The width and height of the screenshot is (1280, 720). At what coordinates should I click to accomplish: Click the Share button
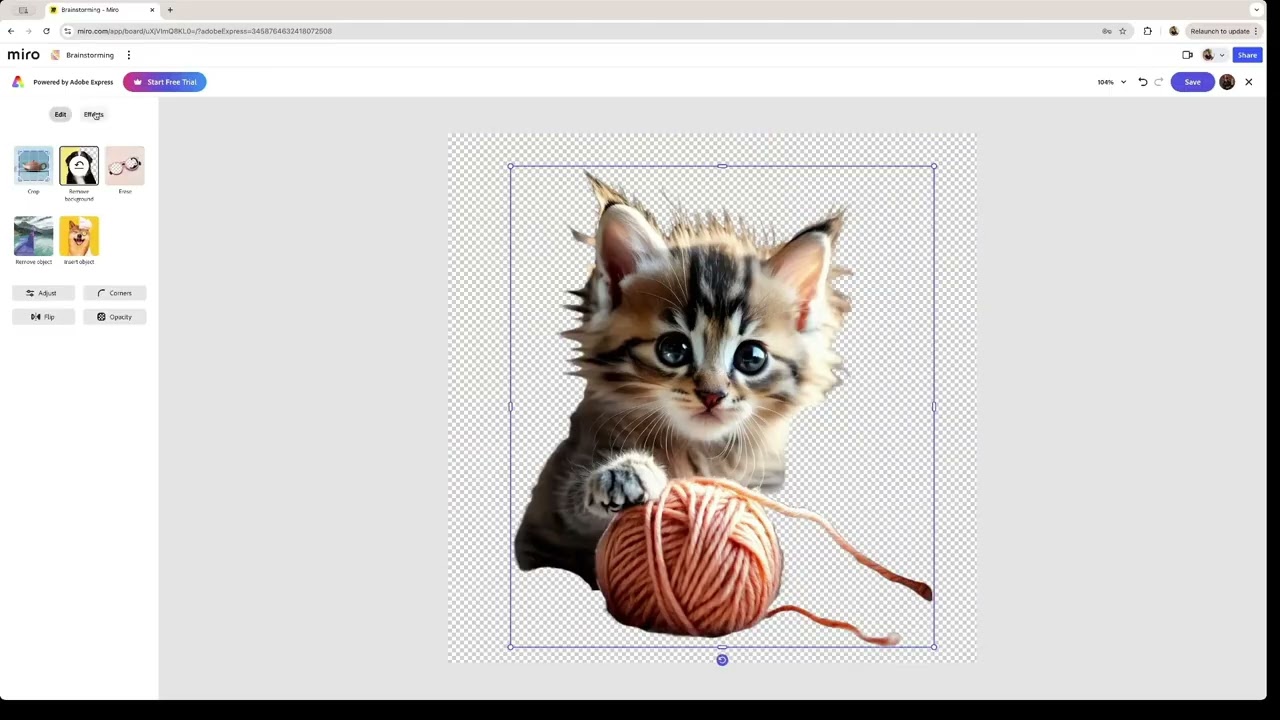[1247, 55]
